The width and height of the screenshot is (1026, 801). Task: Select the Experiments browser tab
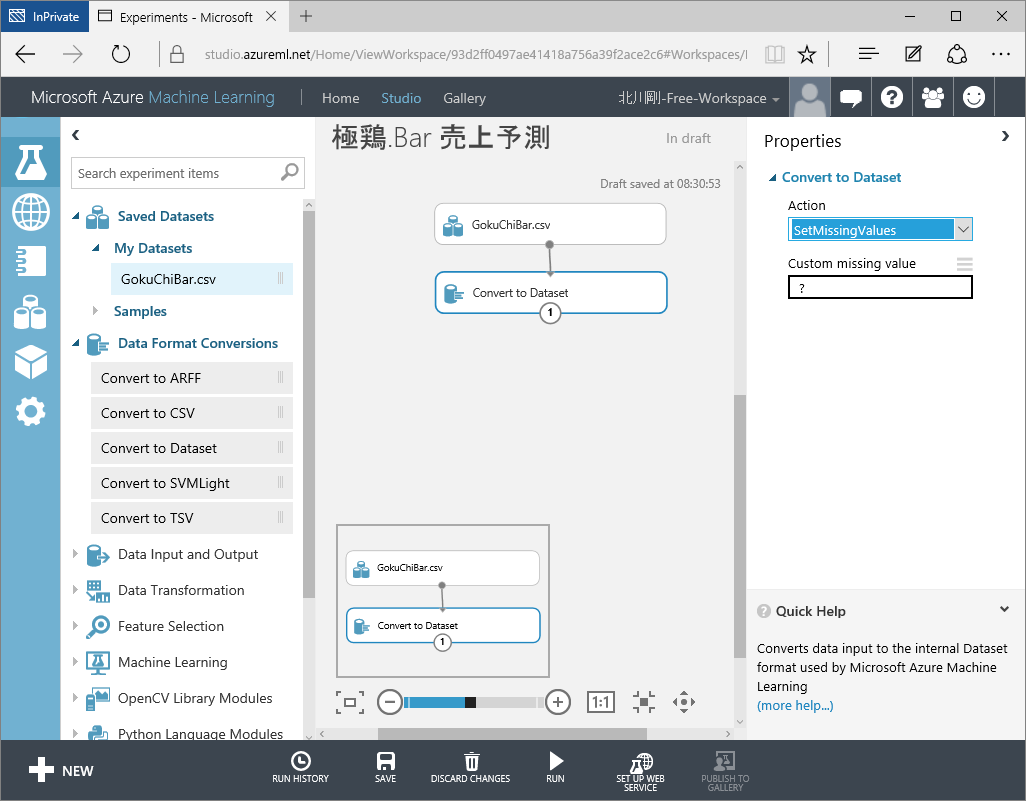pos(187,17)
